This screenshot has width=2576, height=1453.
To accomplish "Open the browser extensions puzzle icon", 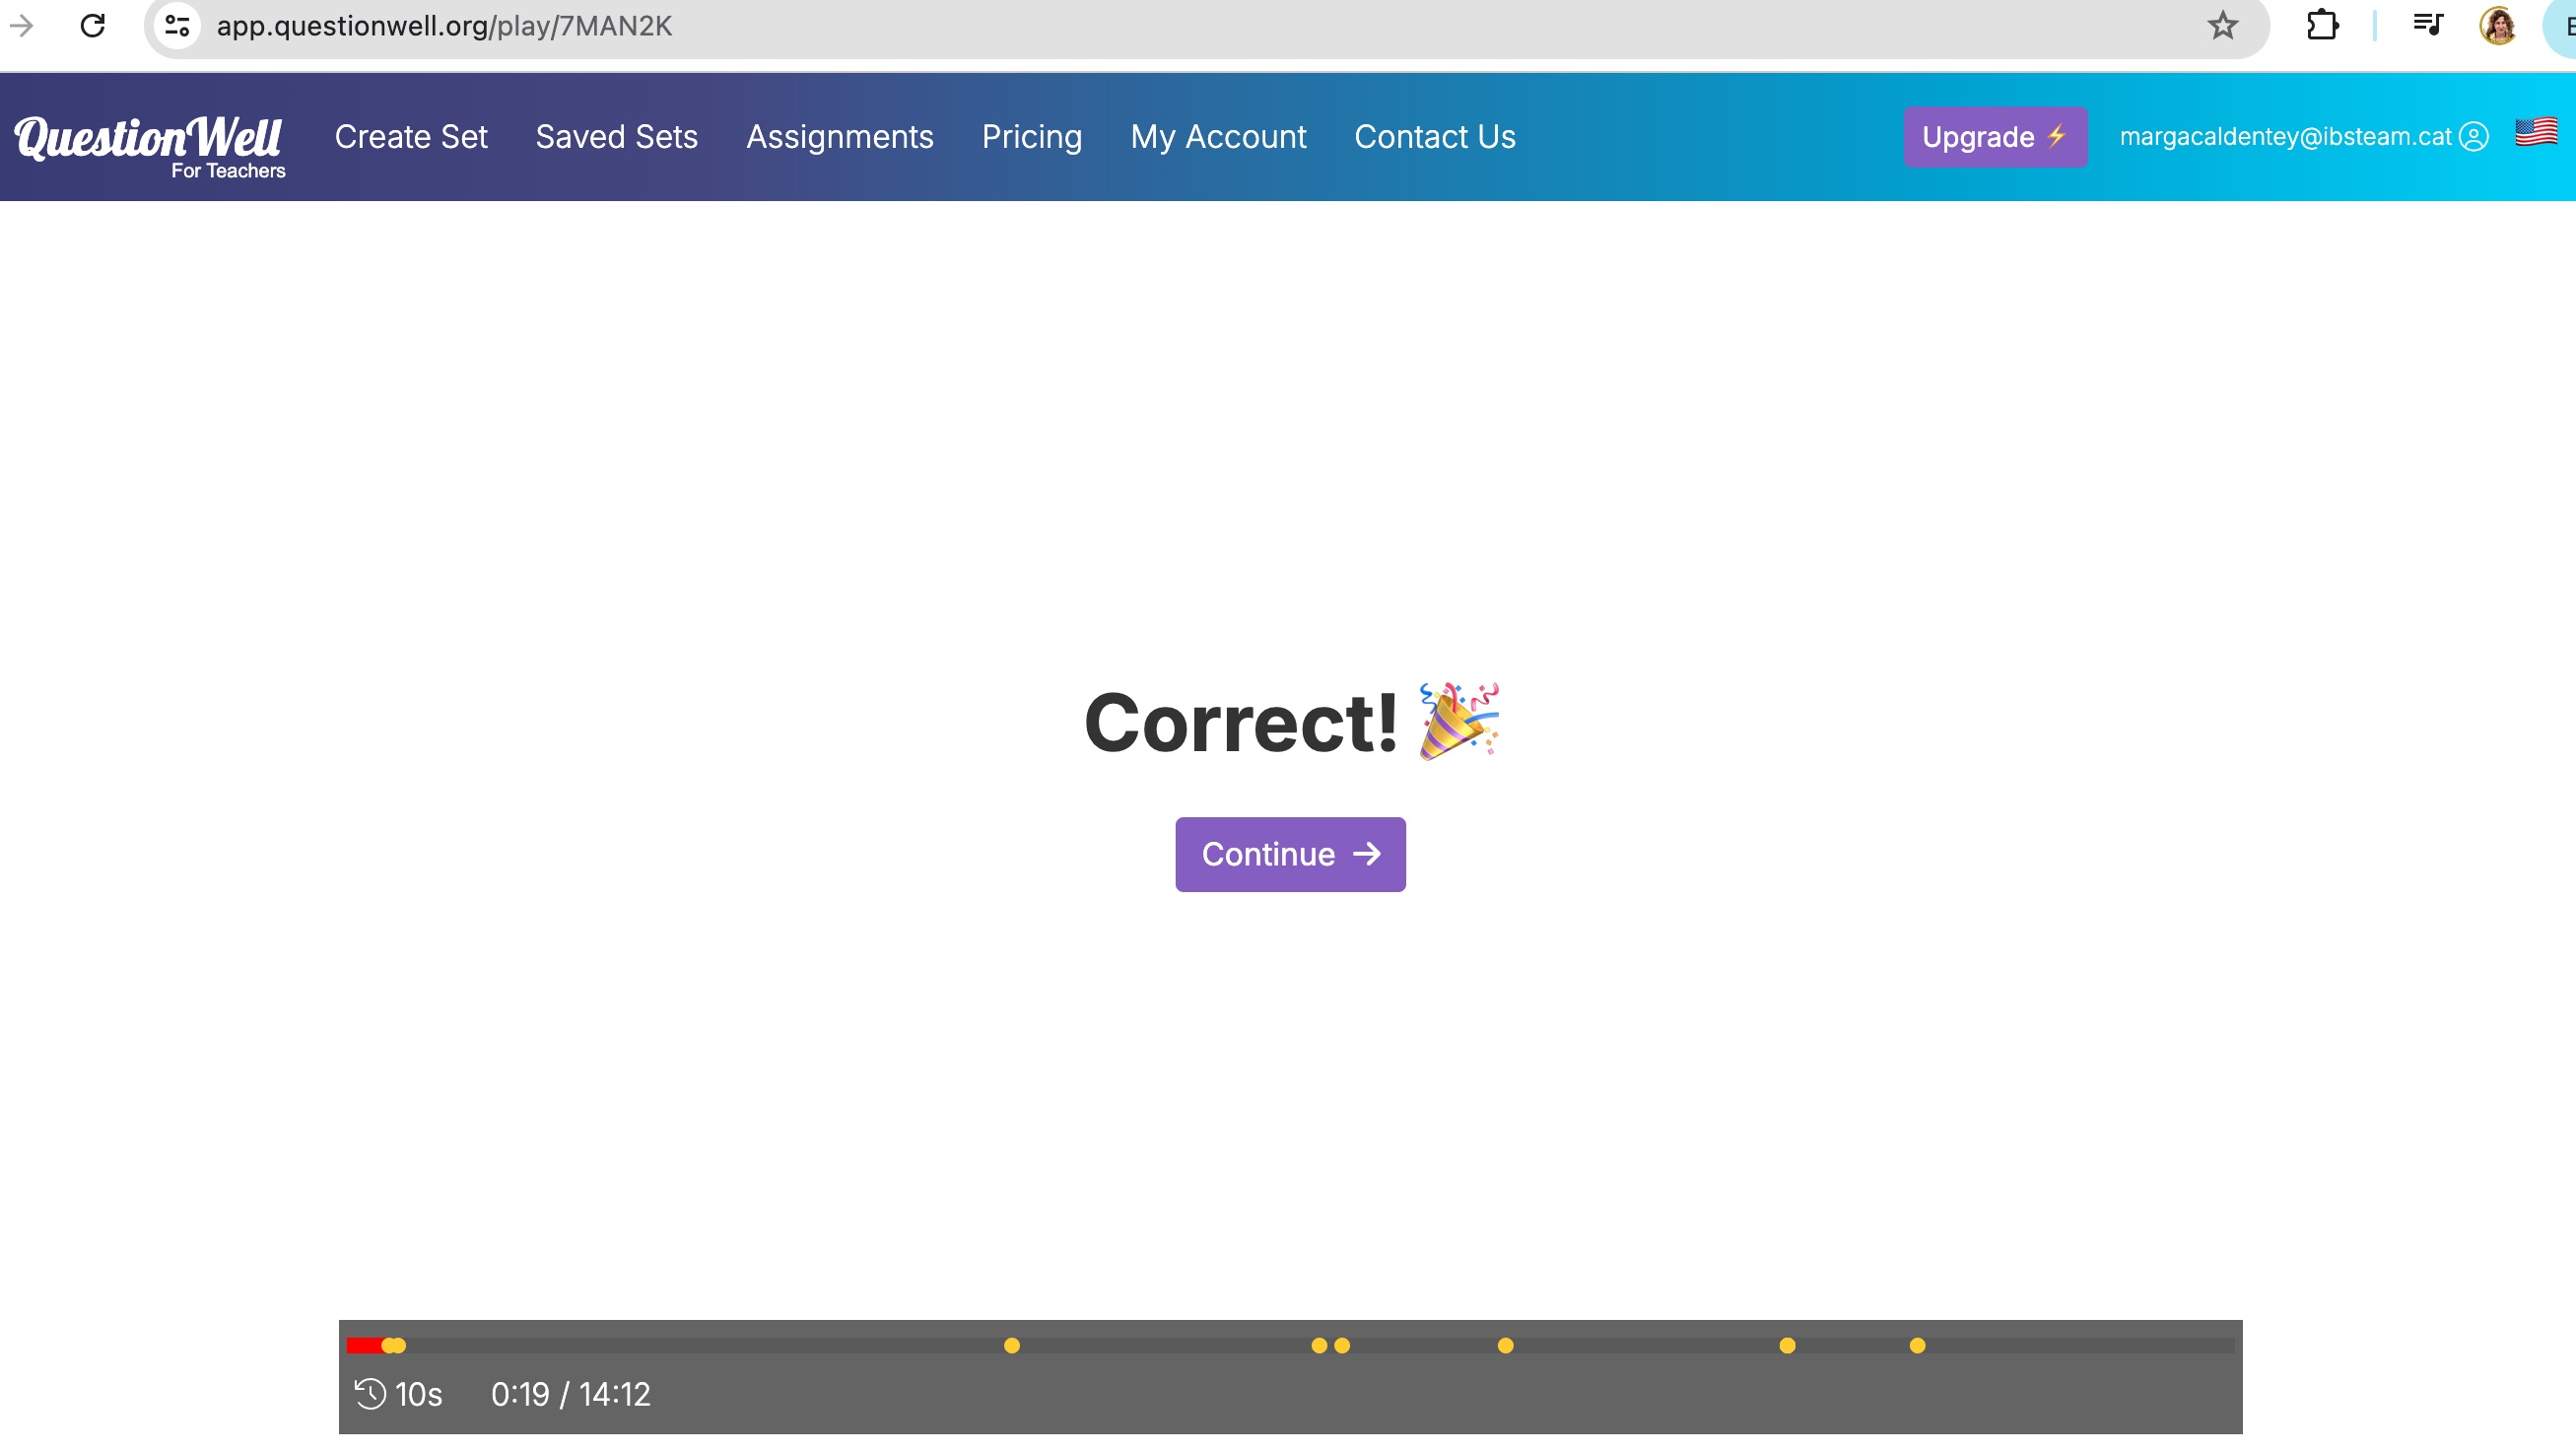I will pos(2322,25).
